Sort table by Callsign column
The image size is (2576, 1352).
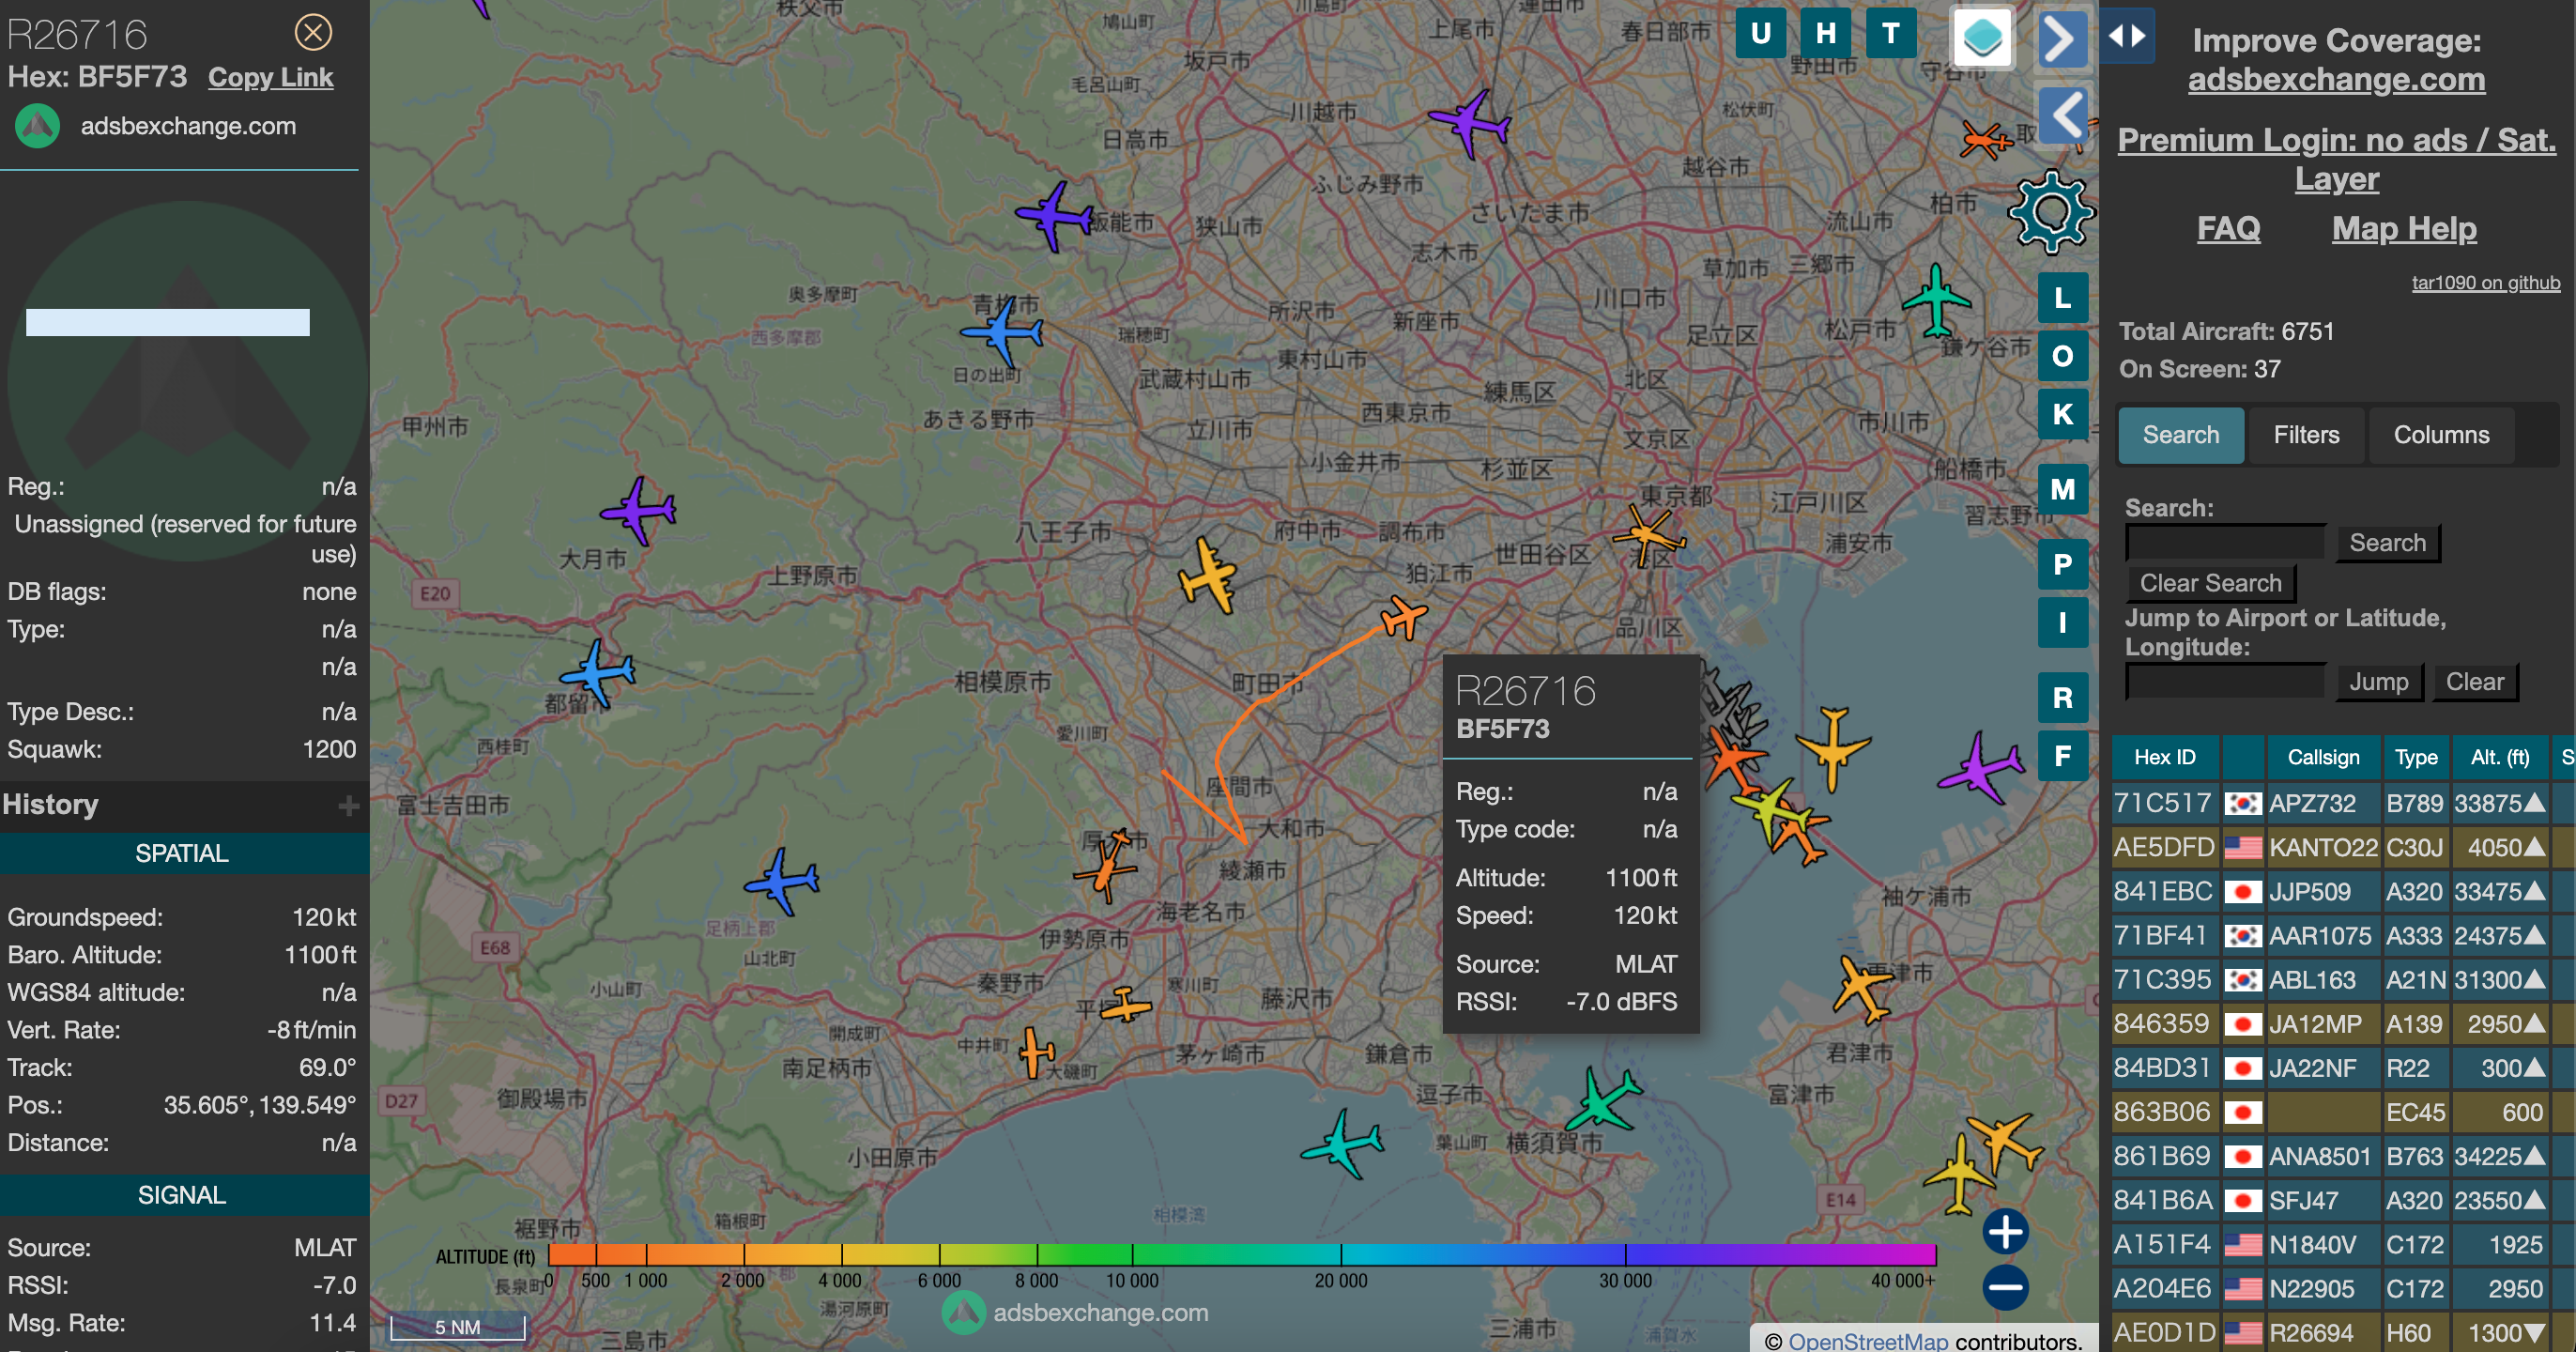[x=2323, y=757]
